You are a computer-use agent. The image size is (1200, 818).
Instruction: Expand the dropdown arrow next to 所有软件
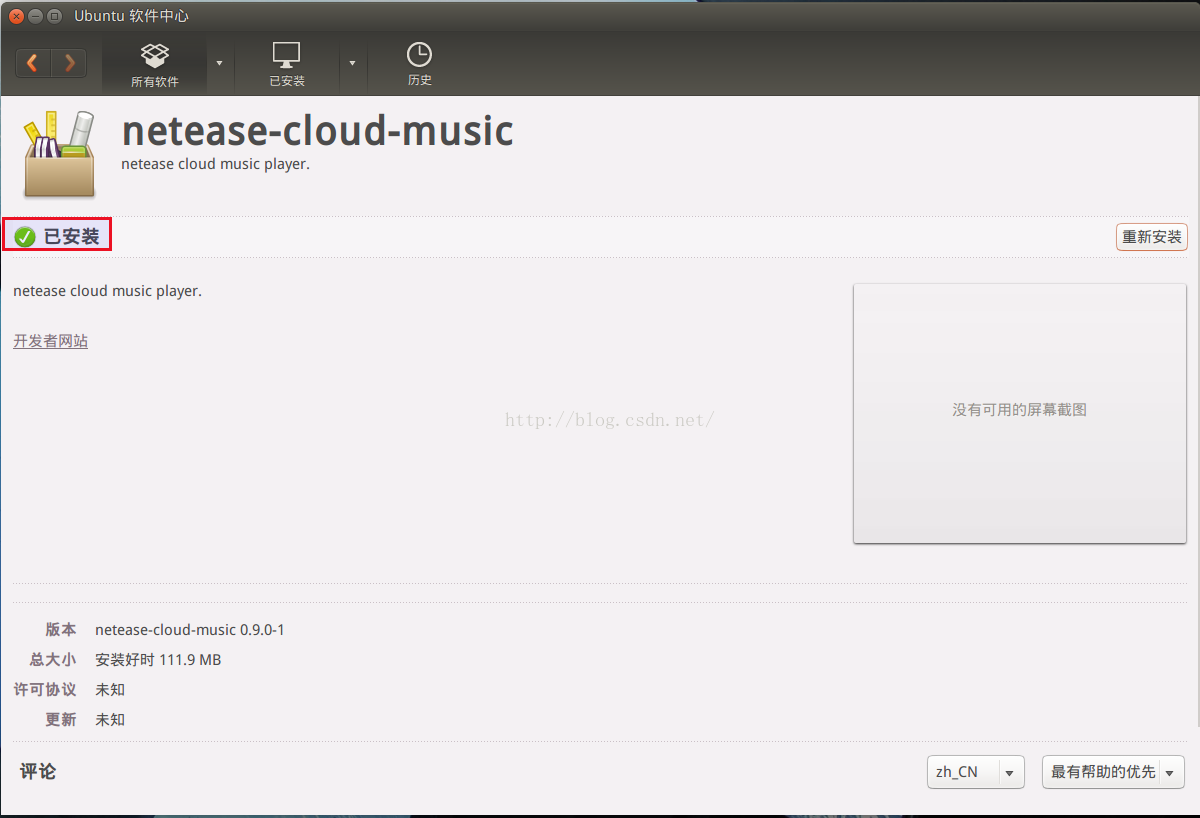(x=219, y=64)
